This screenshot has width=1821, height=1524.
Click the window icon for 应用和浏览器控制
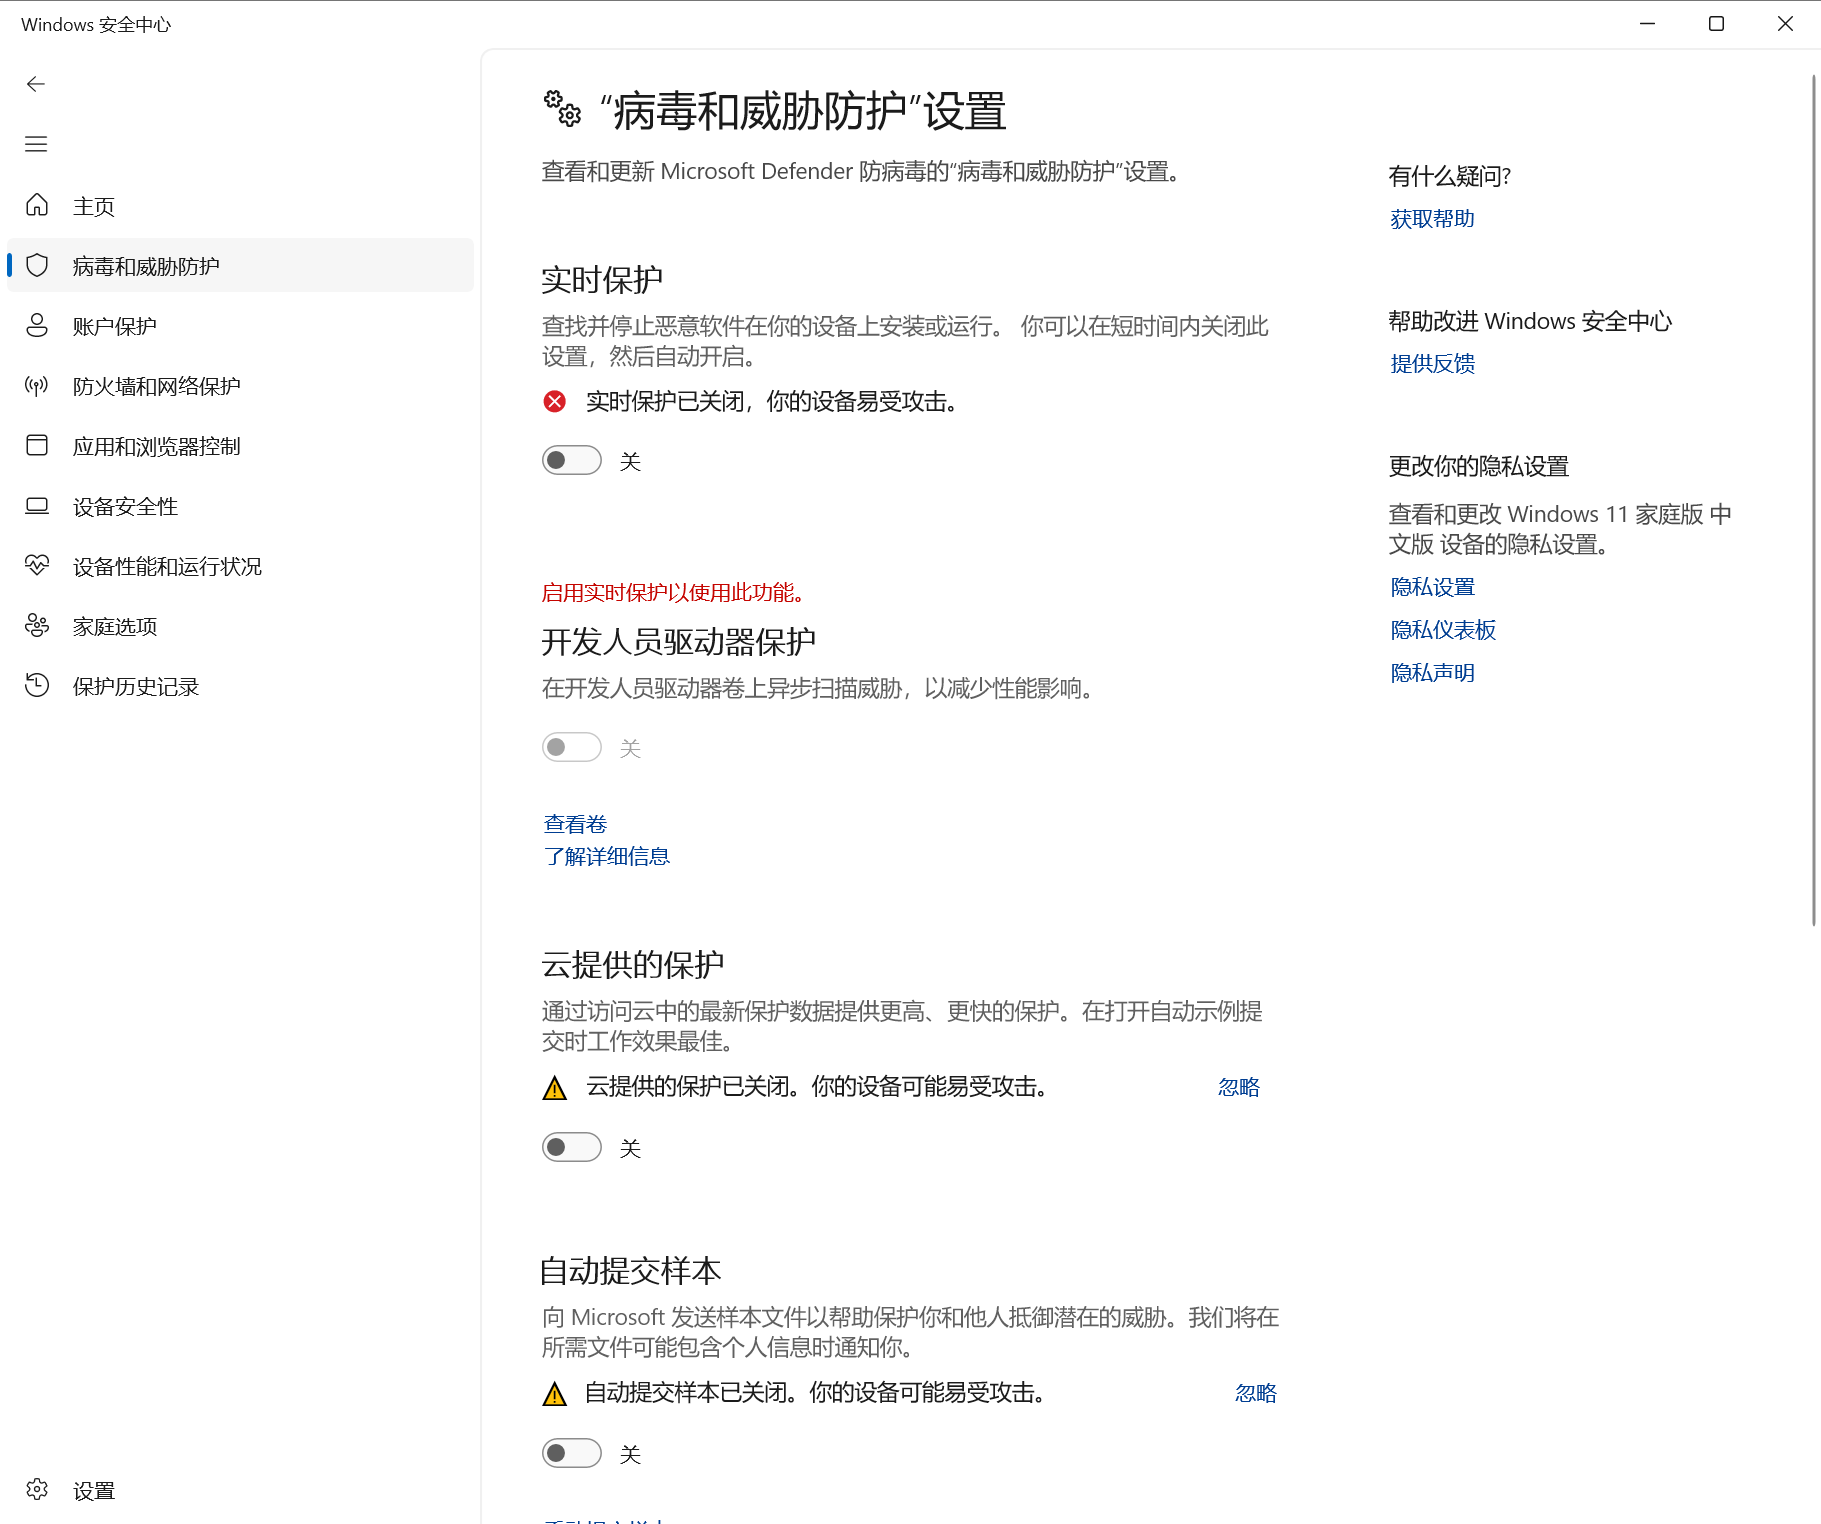(x=37, y=445)
